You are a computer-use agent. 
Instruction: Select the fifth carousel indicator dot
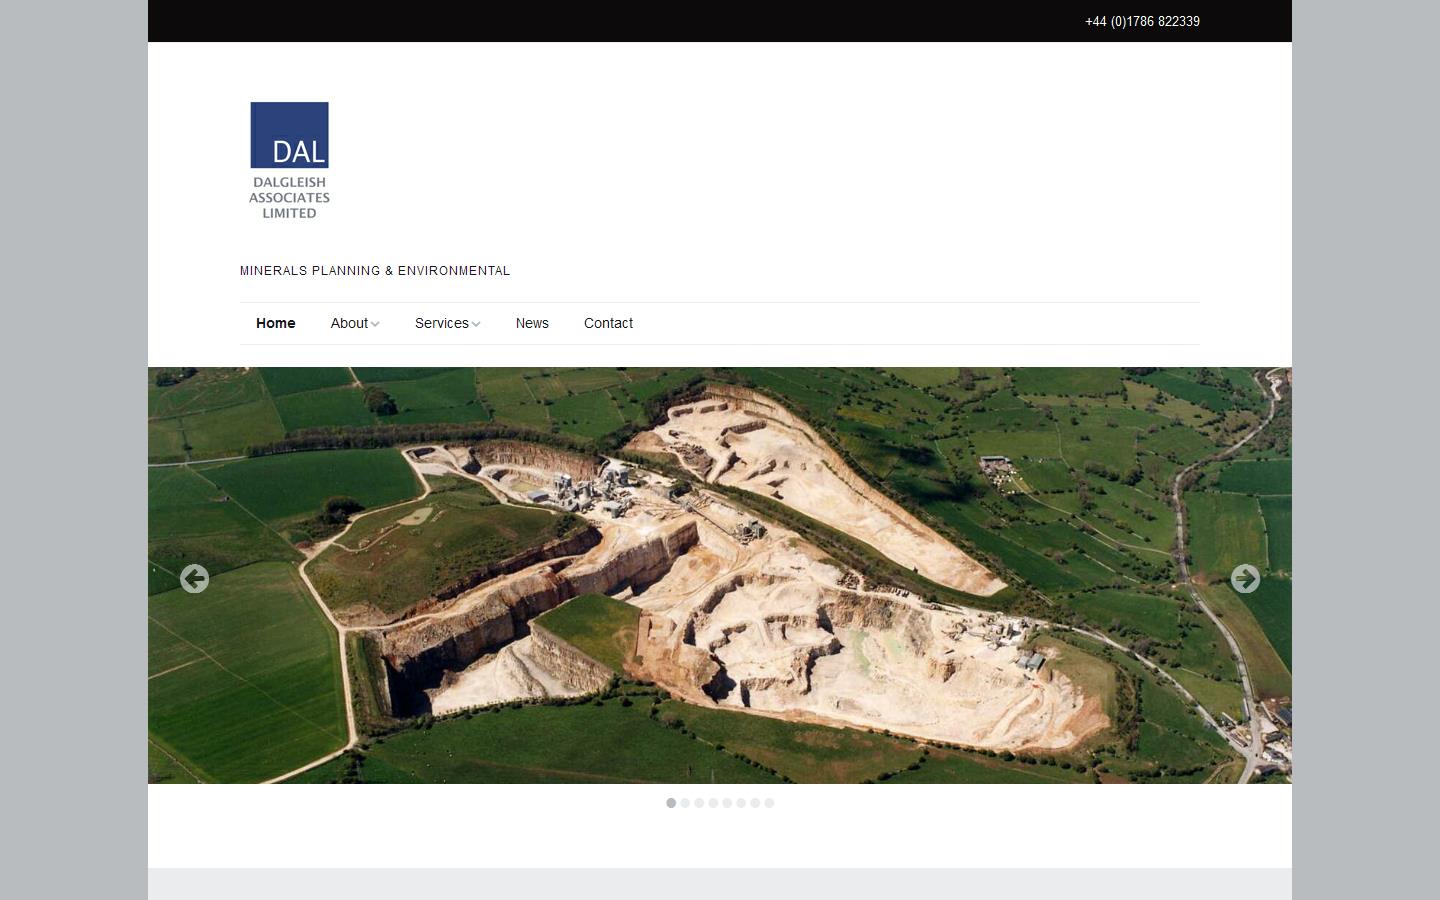tap(727, 803)
